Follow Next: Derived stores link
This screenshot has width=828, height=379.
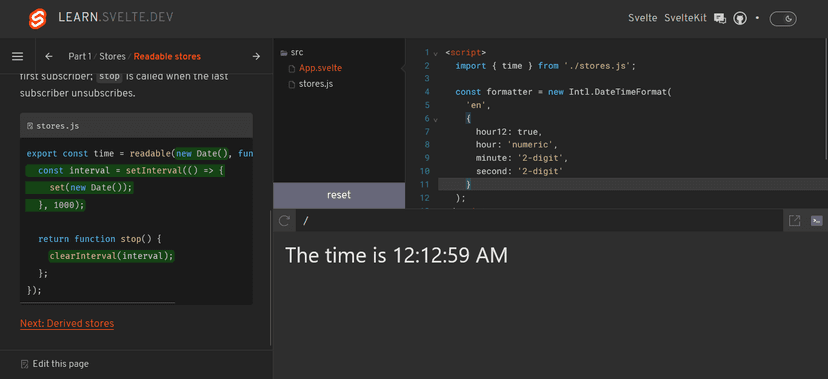[x=67, y=323]
